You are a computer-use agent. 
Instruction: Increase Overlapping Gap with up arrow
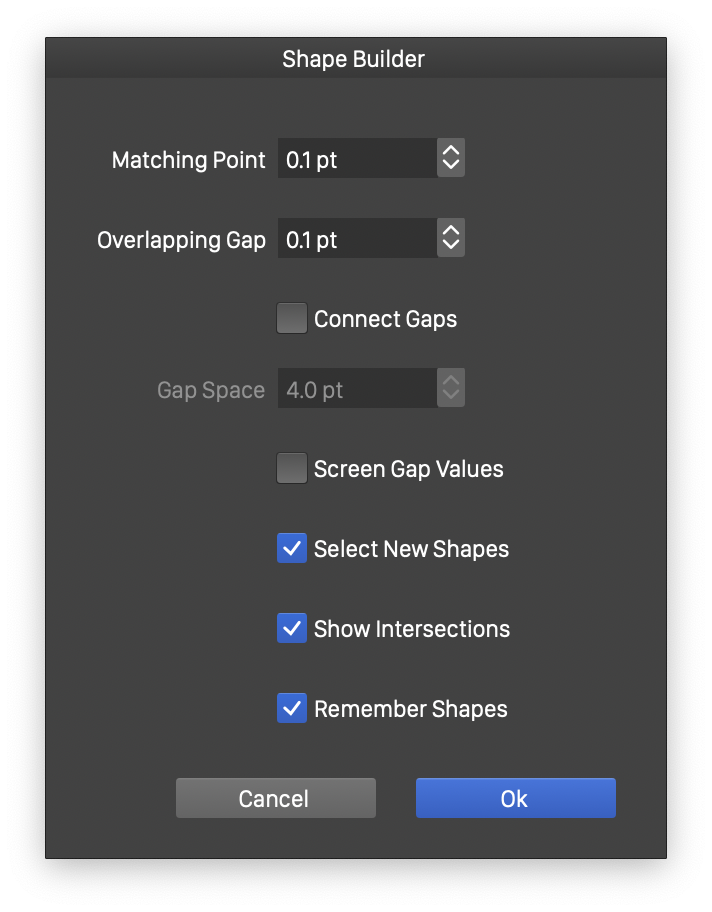[451, 231]
